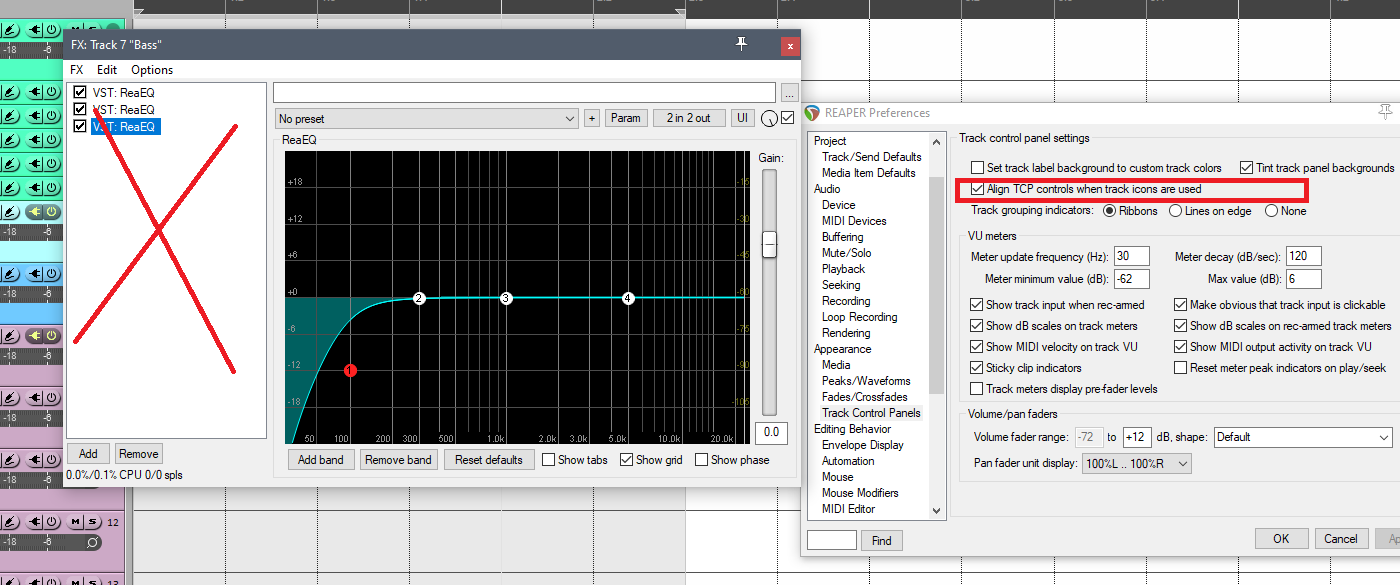
Task: Click Reset defaults in ReaEQ
Action: (x=489, y=460)
